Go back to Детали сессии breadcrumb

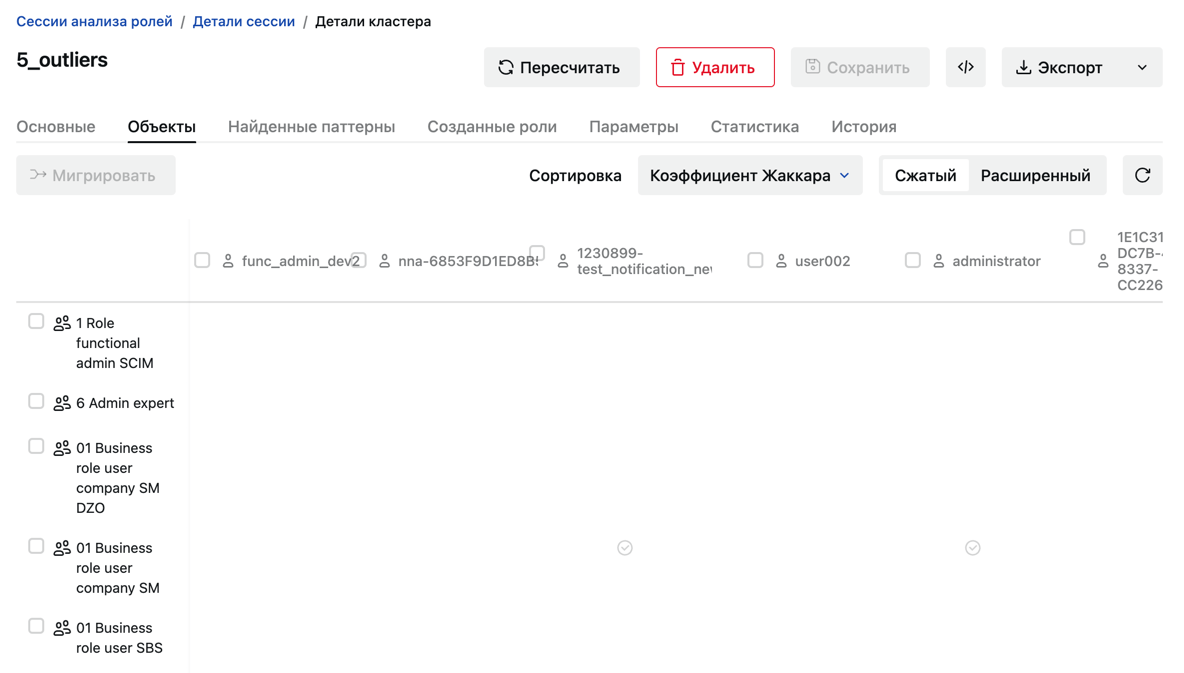click(x=244, y=21)
